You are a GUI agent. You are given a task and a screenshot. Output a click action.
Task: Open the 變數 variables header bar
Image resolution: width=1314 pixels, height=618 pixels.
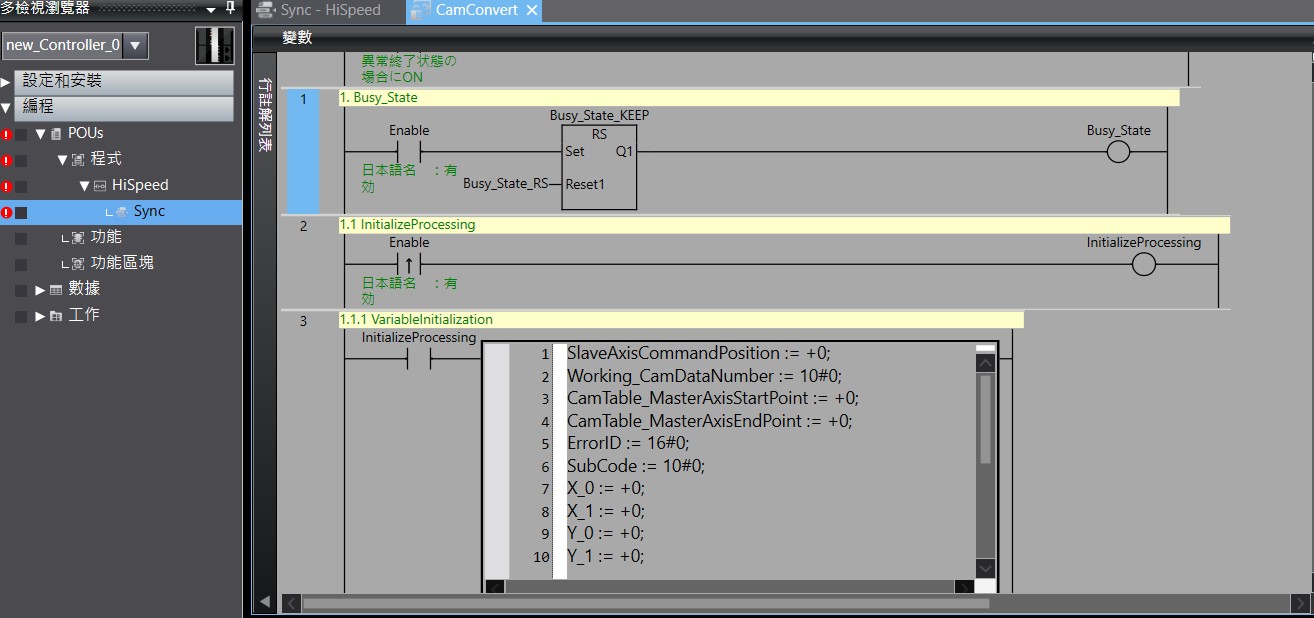pyautogui.click(x=297, y=38)
